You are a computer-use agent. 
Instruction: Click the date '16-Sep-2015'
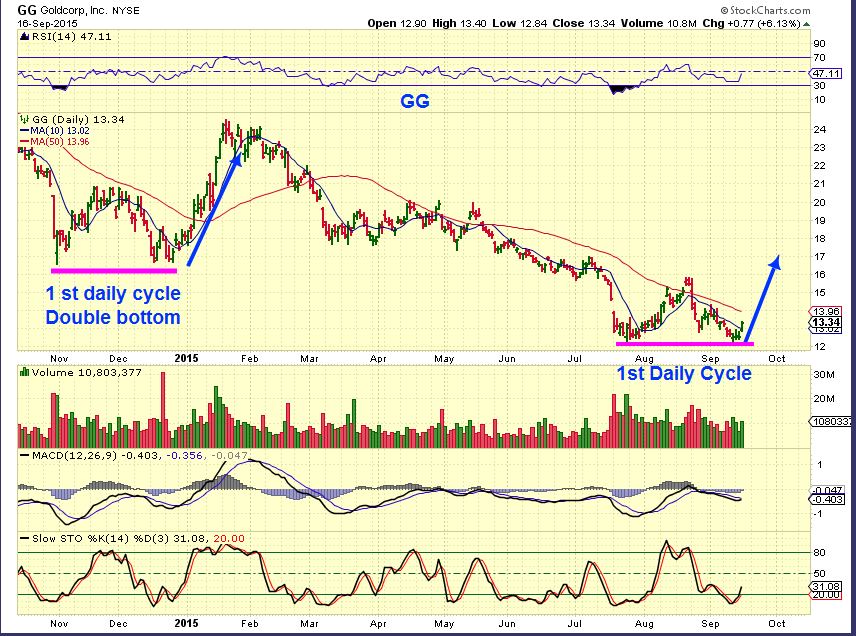pos(47,23)
